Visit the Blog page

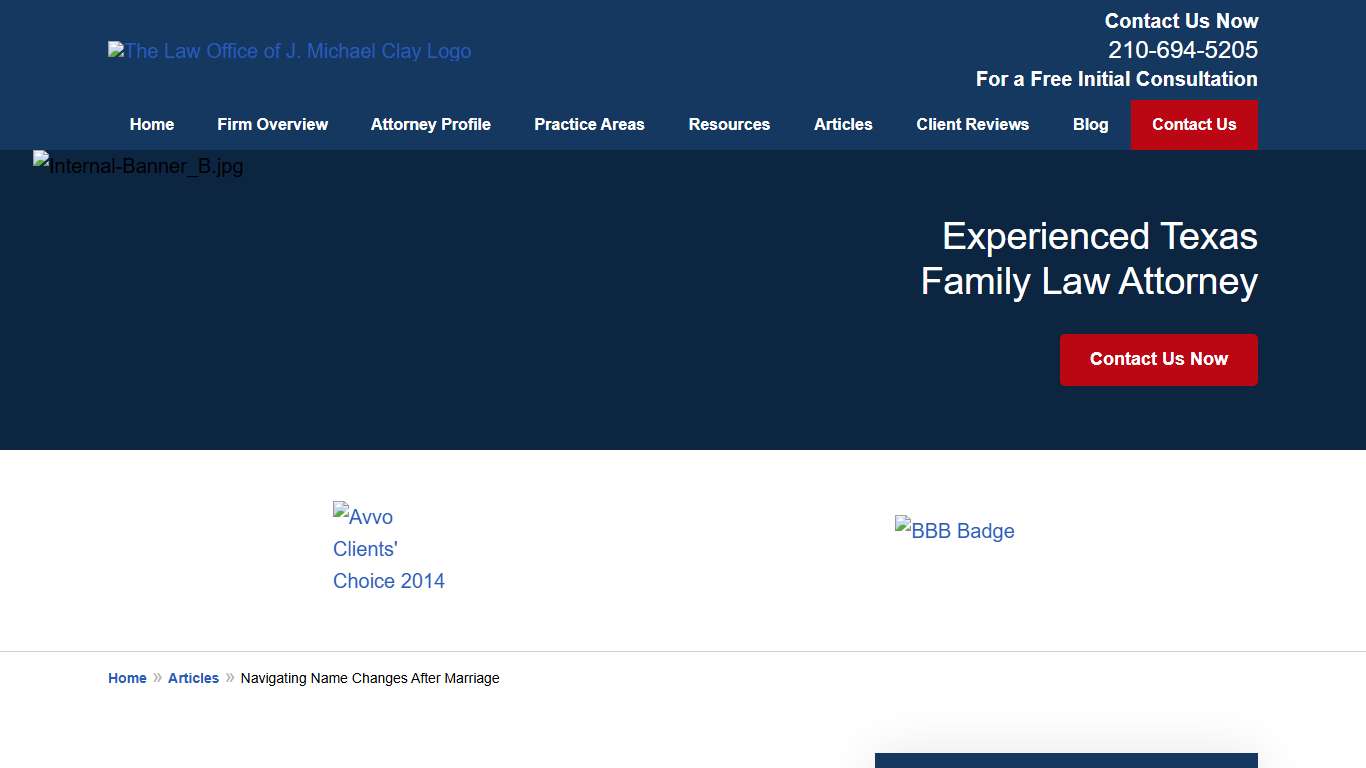pyautogui.click(x=1090, y=124)
